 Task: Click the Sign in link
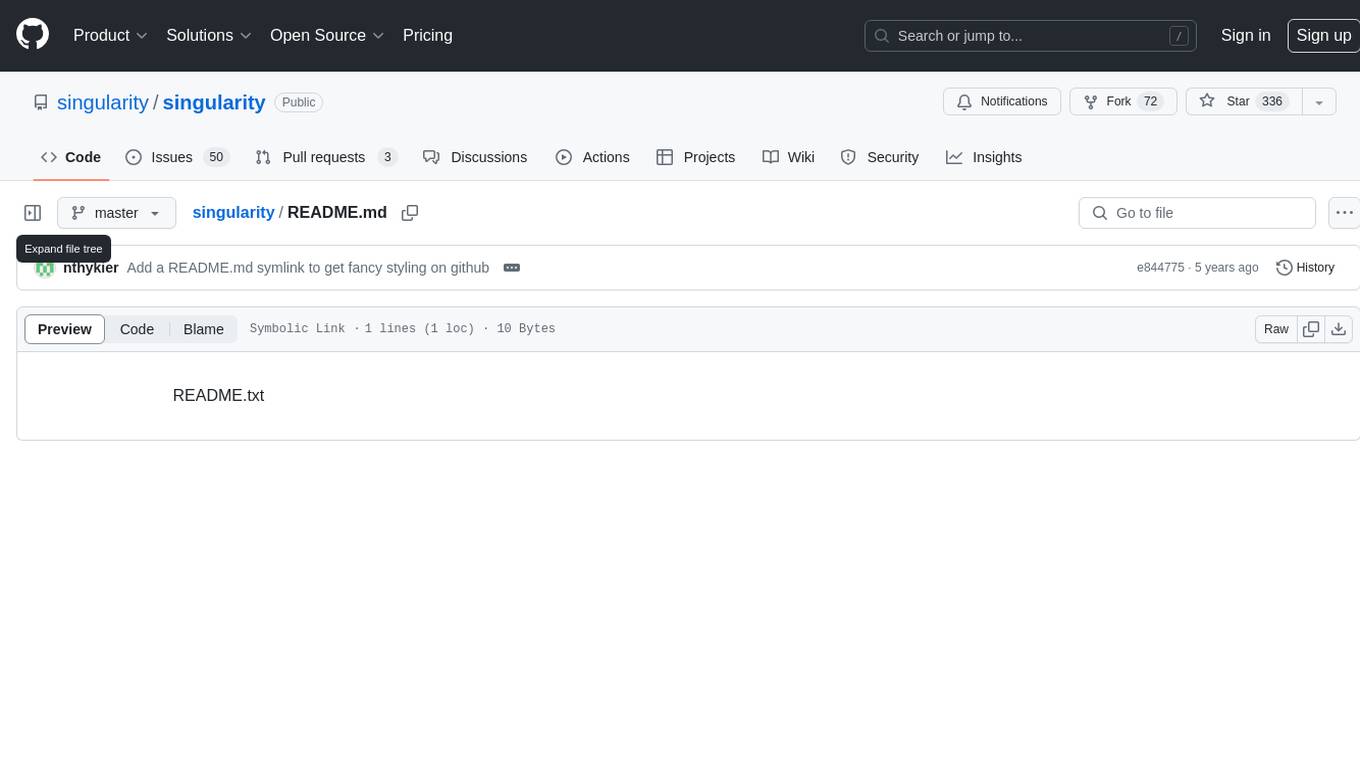tap(1245, 35)
